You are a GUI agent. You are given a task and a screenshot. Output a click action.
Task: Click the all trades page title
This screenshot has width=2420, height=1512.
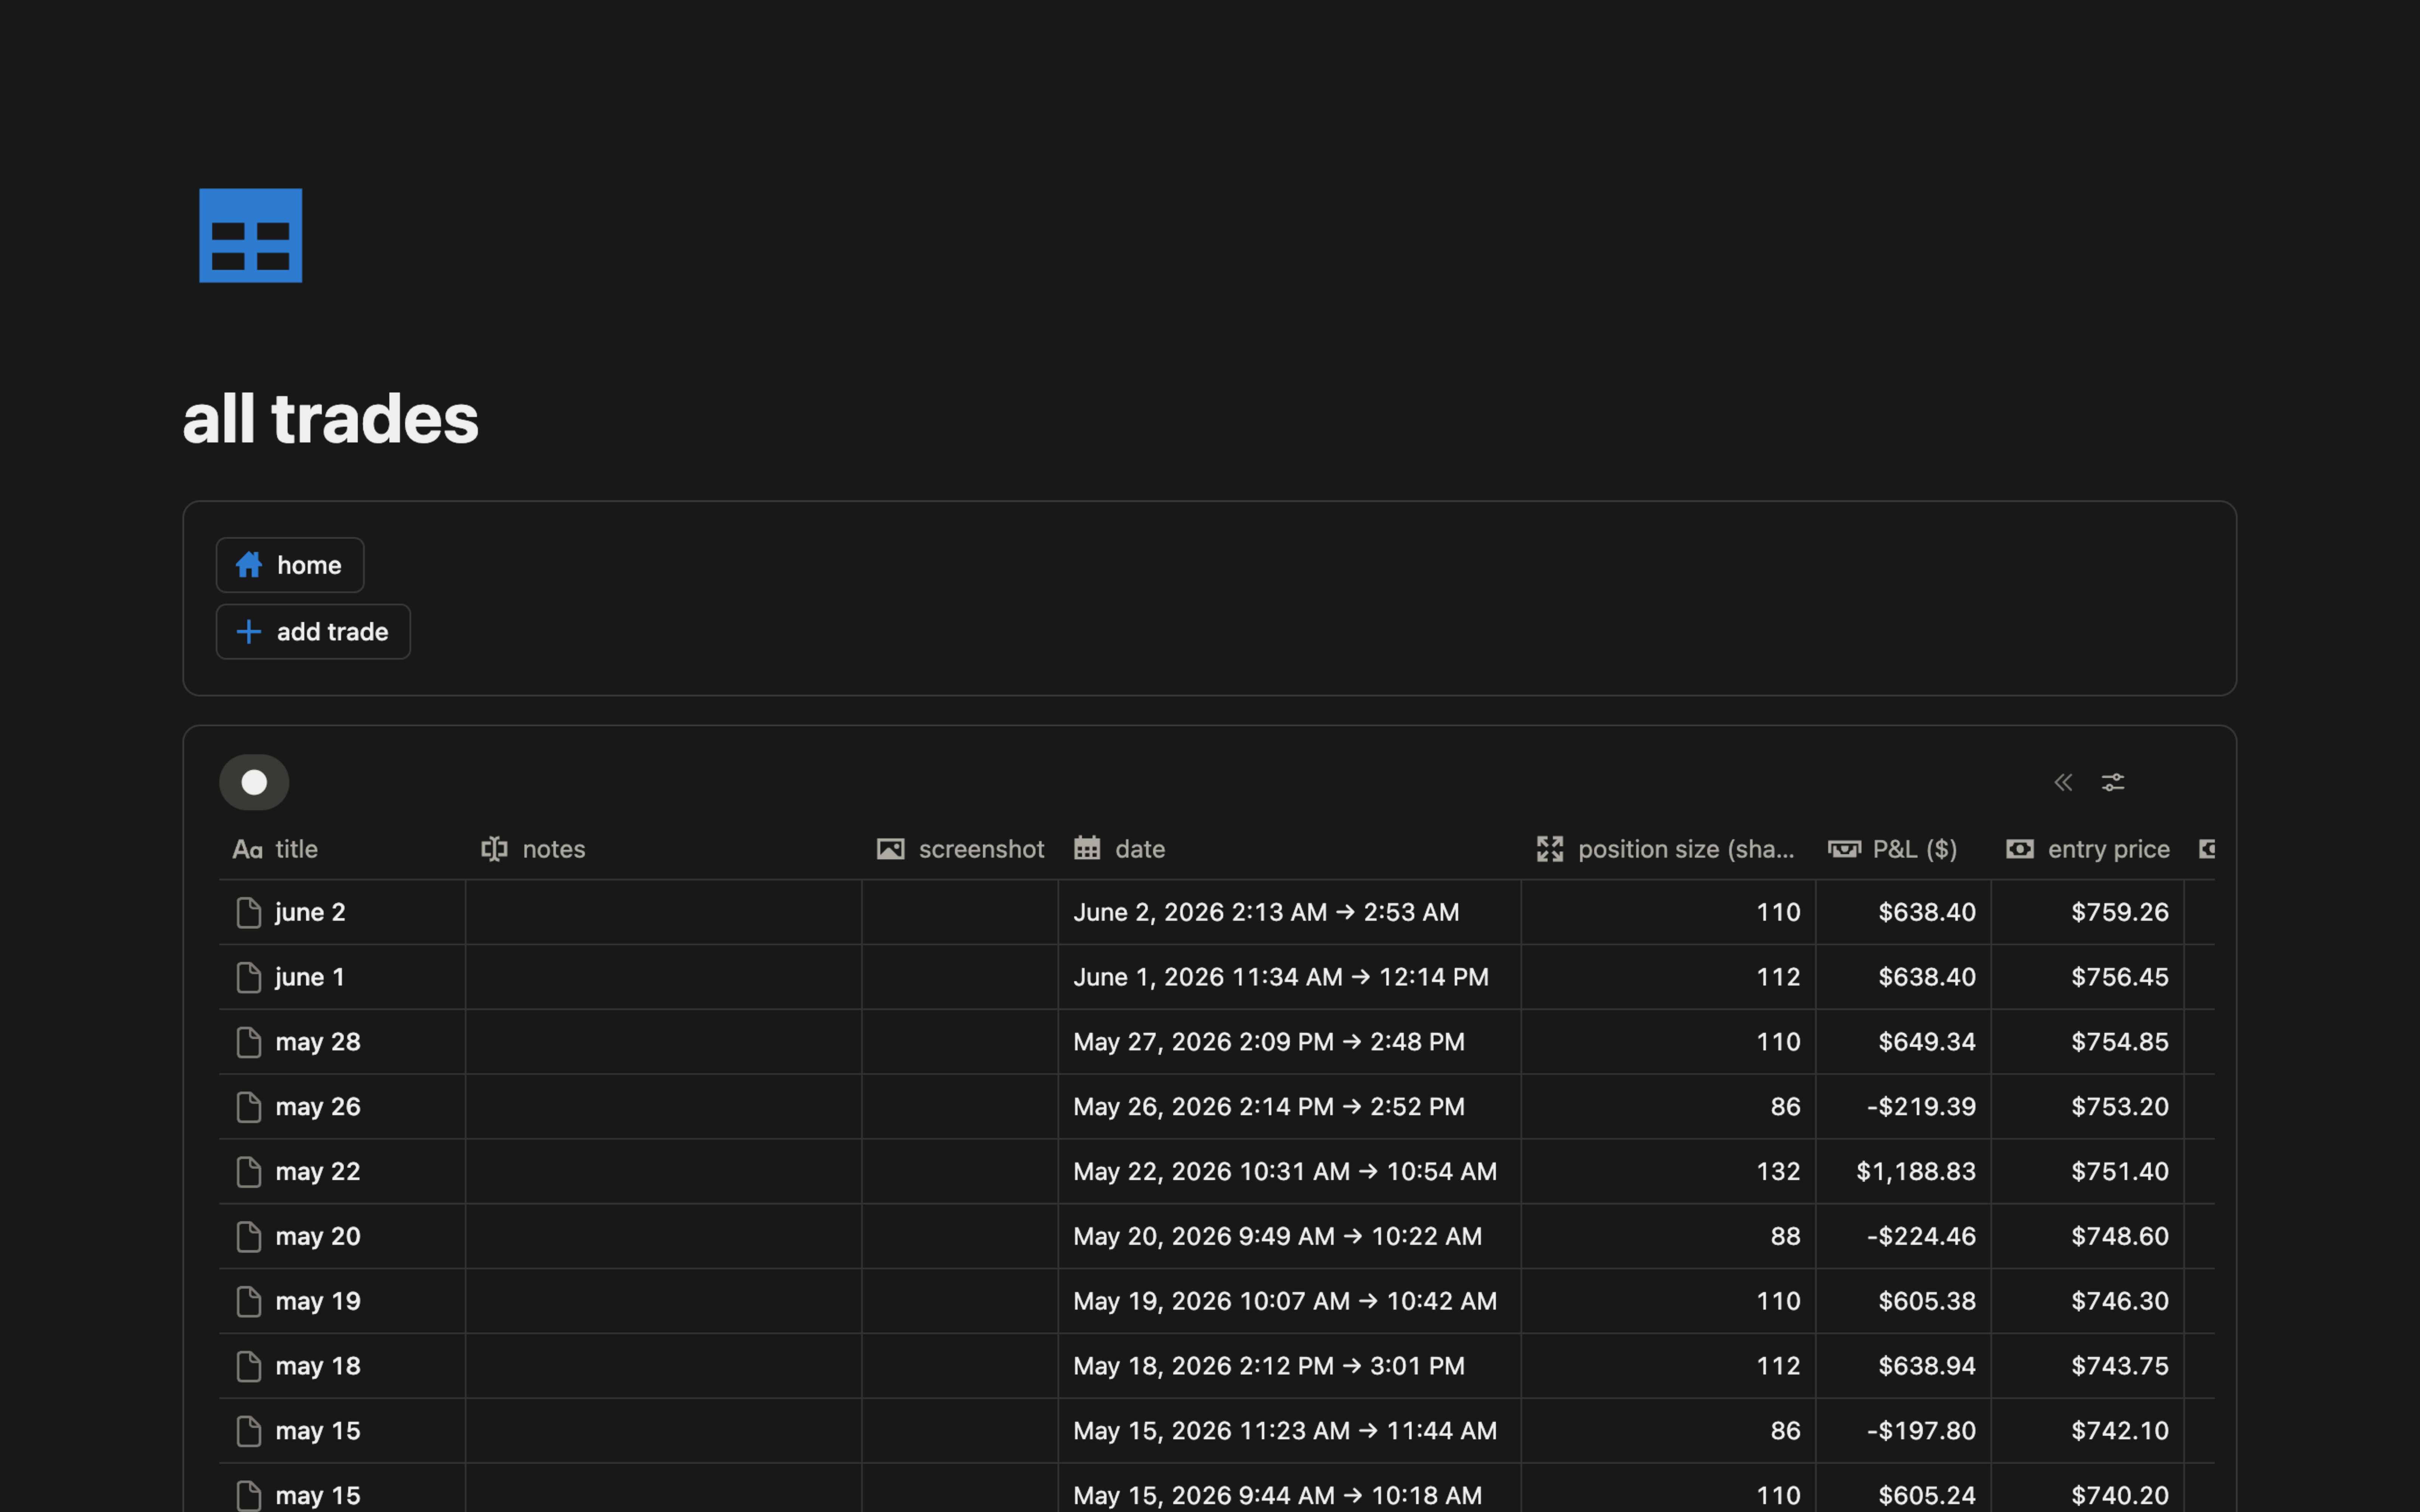point(331,418)
